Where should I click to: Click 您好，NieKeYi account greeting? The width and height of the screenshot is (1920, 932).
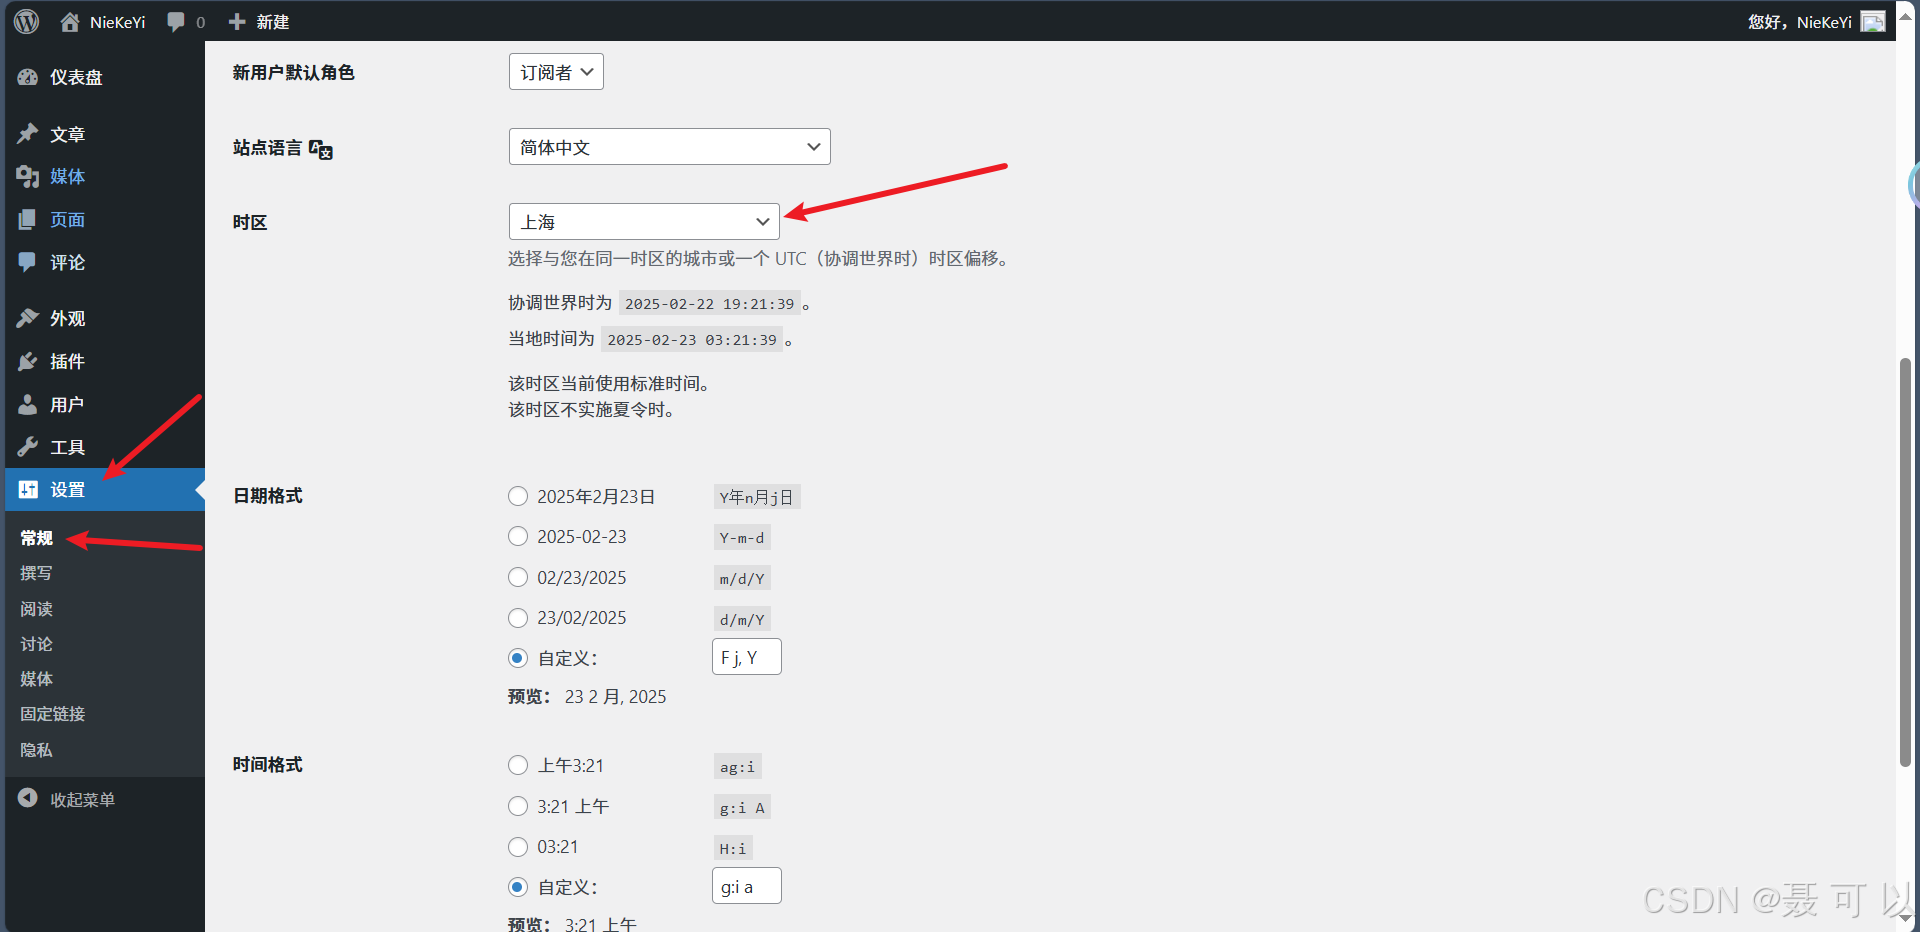tap(1800, 22)
